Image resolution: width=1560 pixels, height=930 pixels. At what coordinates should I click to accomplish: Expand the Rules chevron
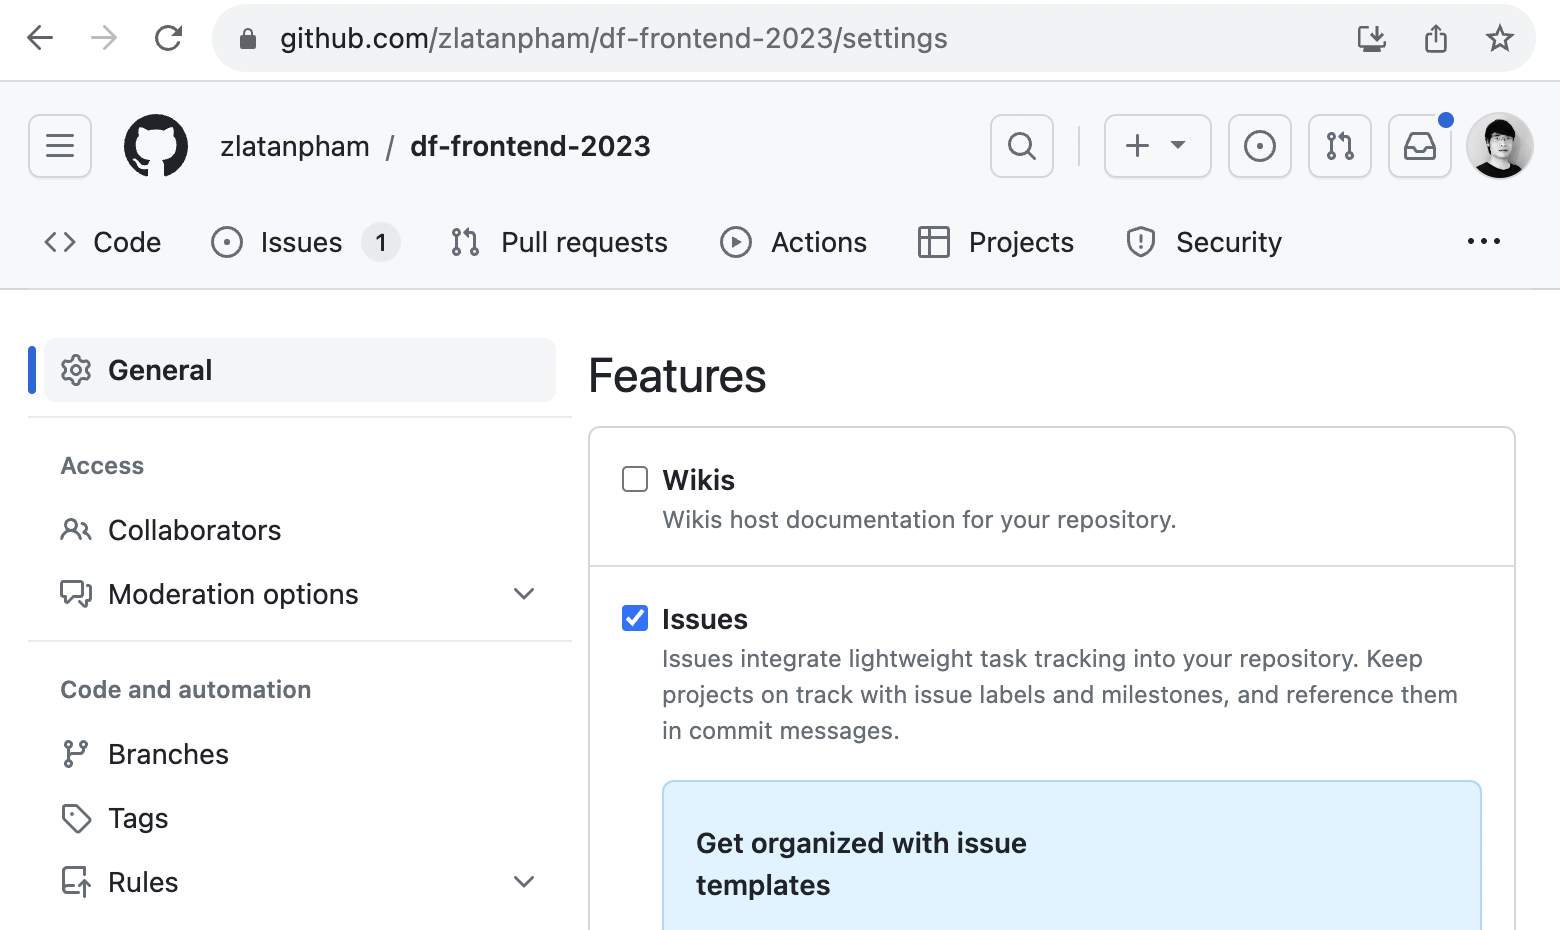coord(524,882)
